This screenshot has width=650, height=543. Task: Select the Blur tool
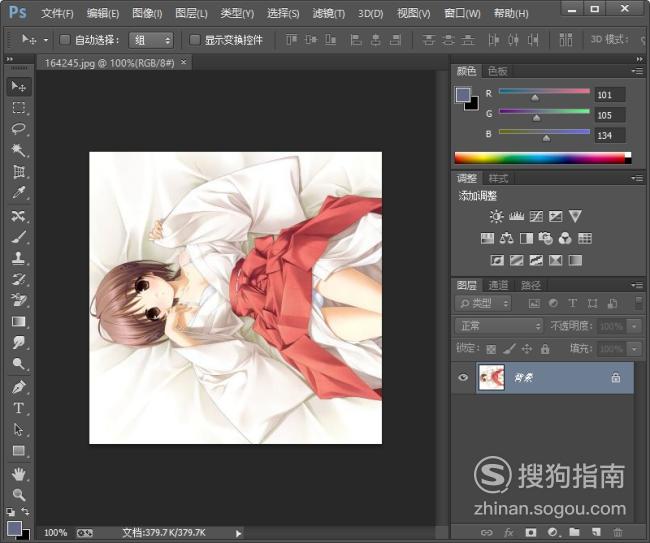pos(19,343)
